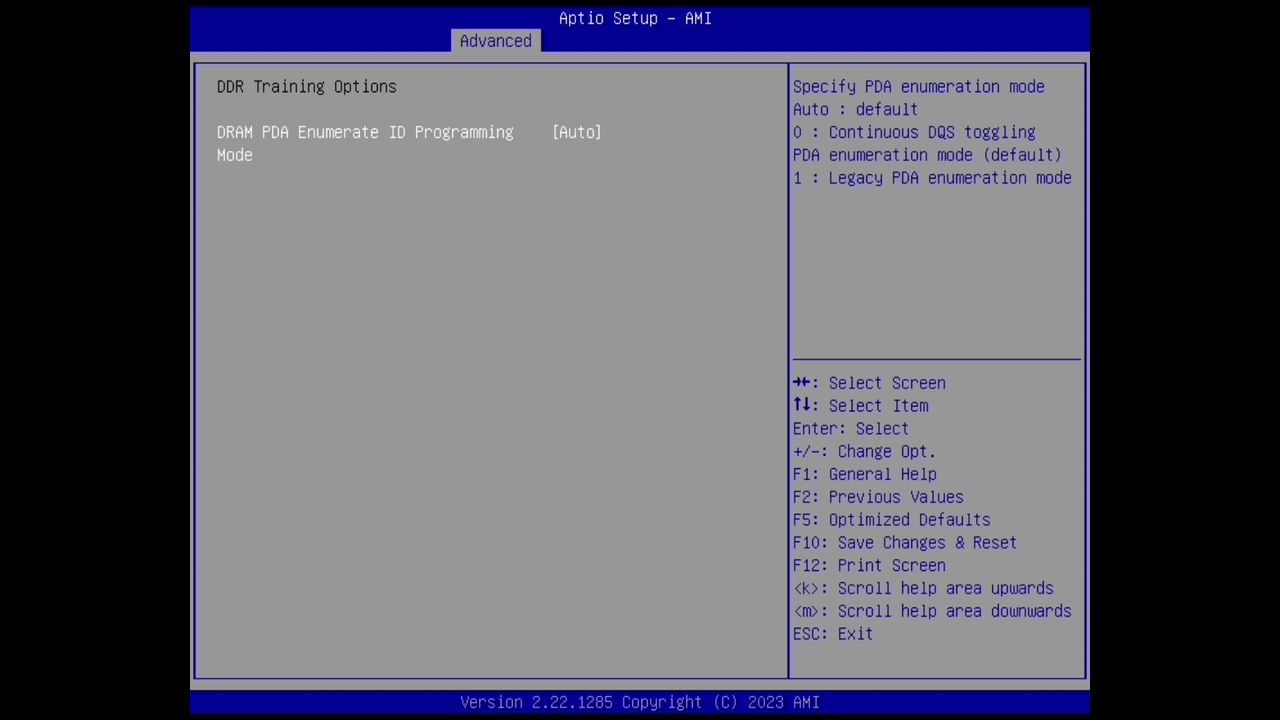1280x720 pixels.
Task: Click '0 : Continuous DQS toggling' line
Action: coord(914,132)
